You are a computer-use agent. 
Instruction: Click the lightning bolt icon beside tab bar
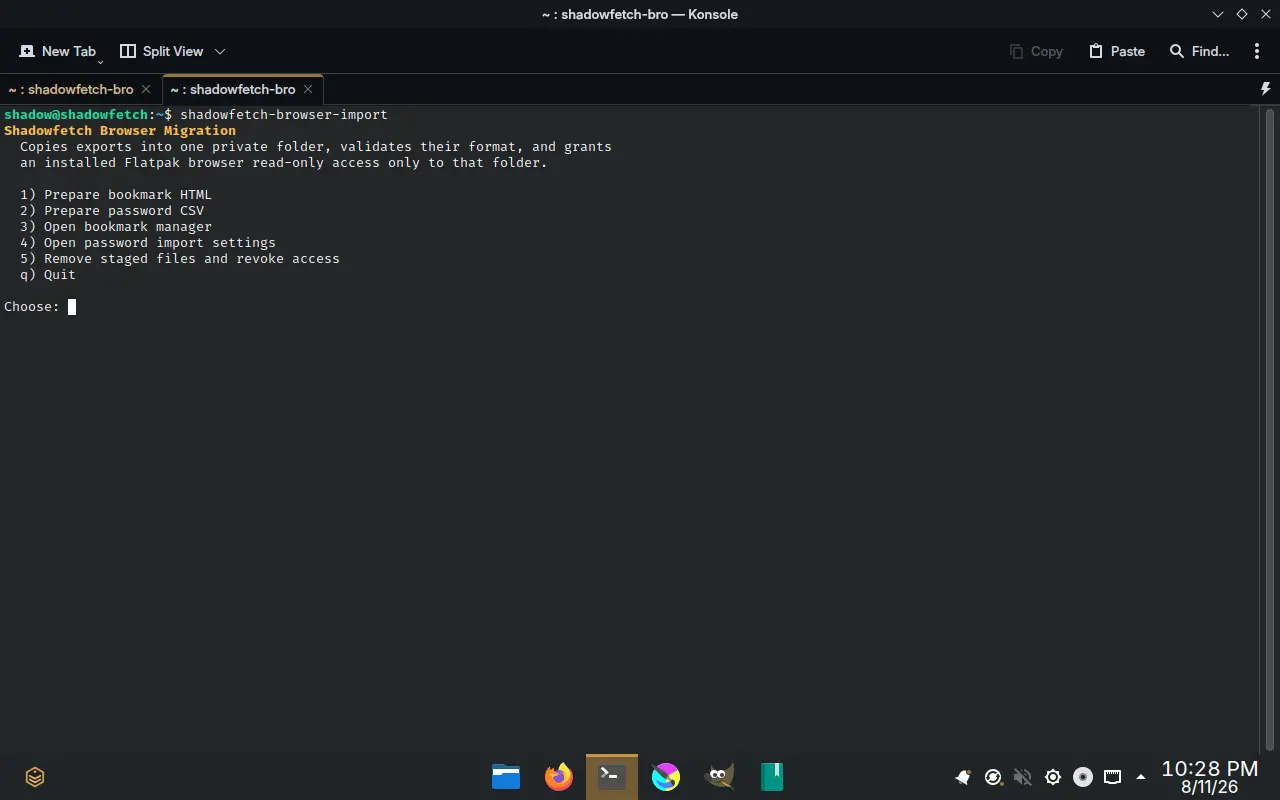pyautogui.click(x=1266, y=89)
